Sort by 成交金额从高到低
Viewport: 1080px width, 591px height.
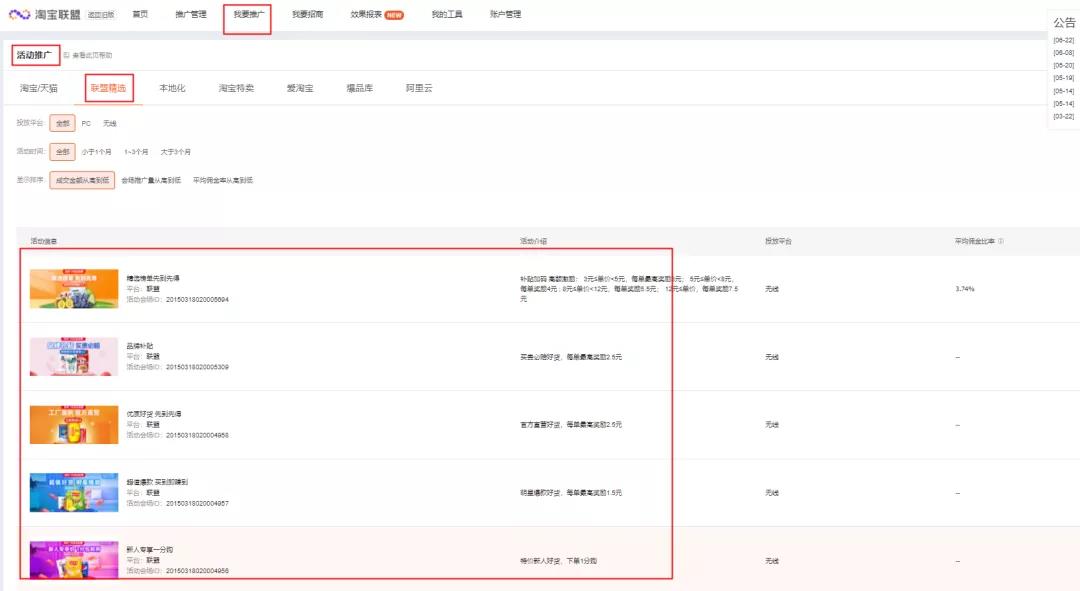82,180
